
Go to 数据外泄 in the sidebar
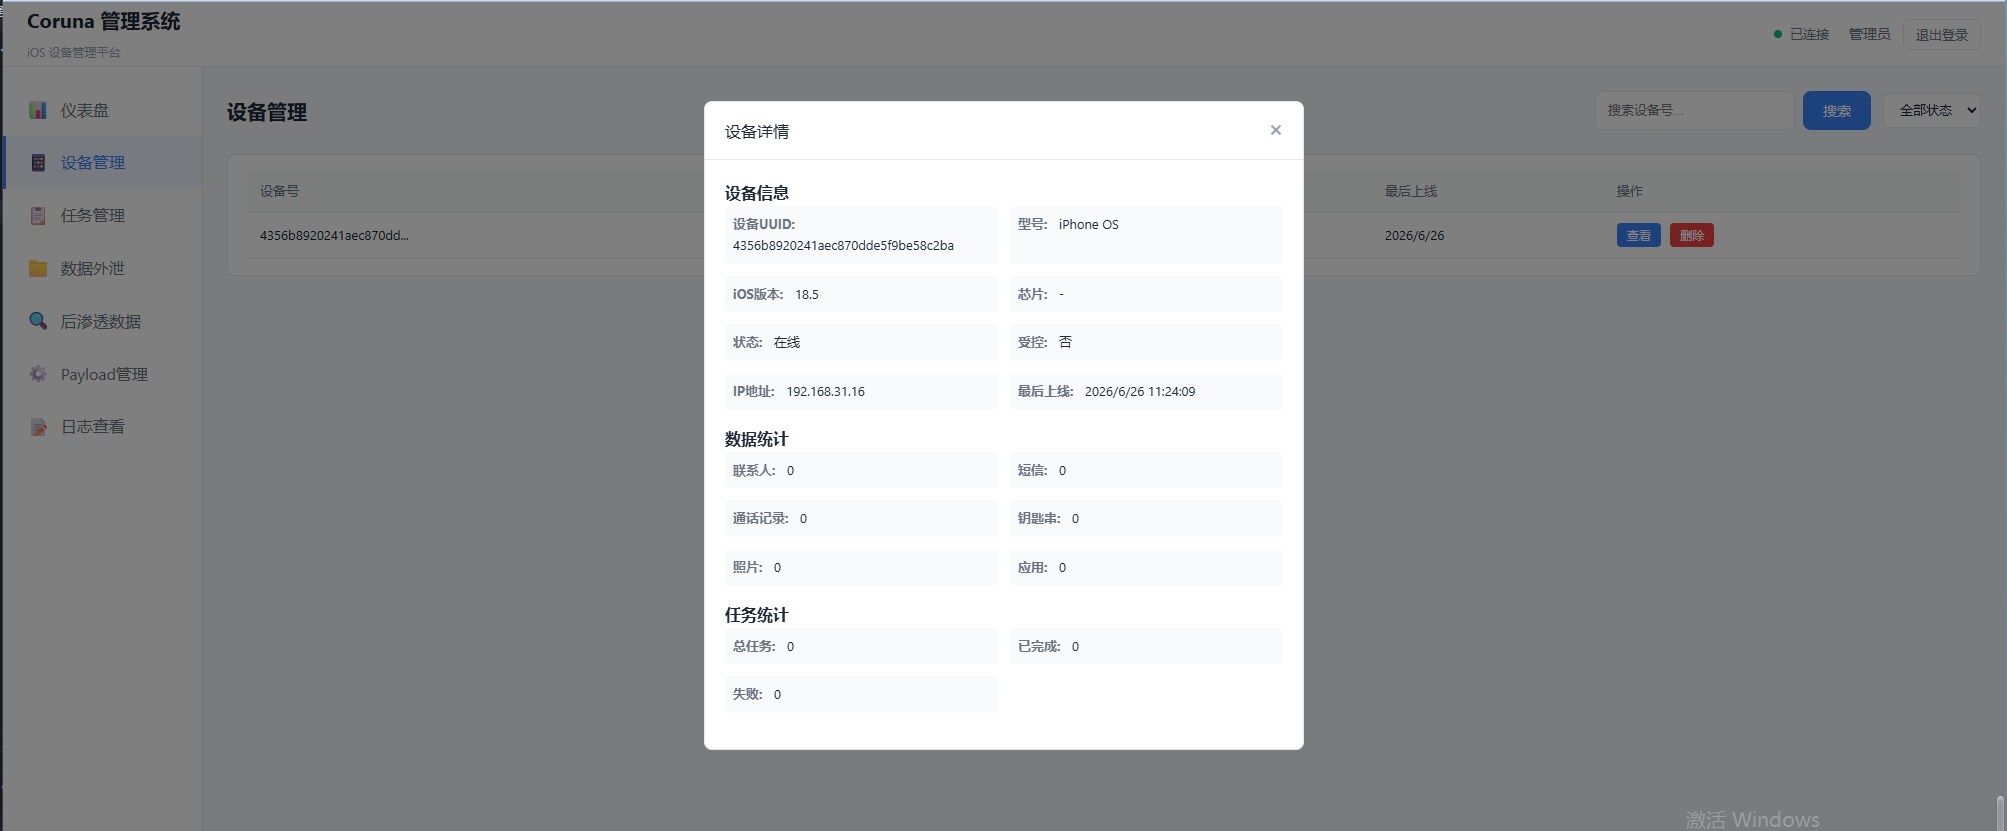point(103,268)
